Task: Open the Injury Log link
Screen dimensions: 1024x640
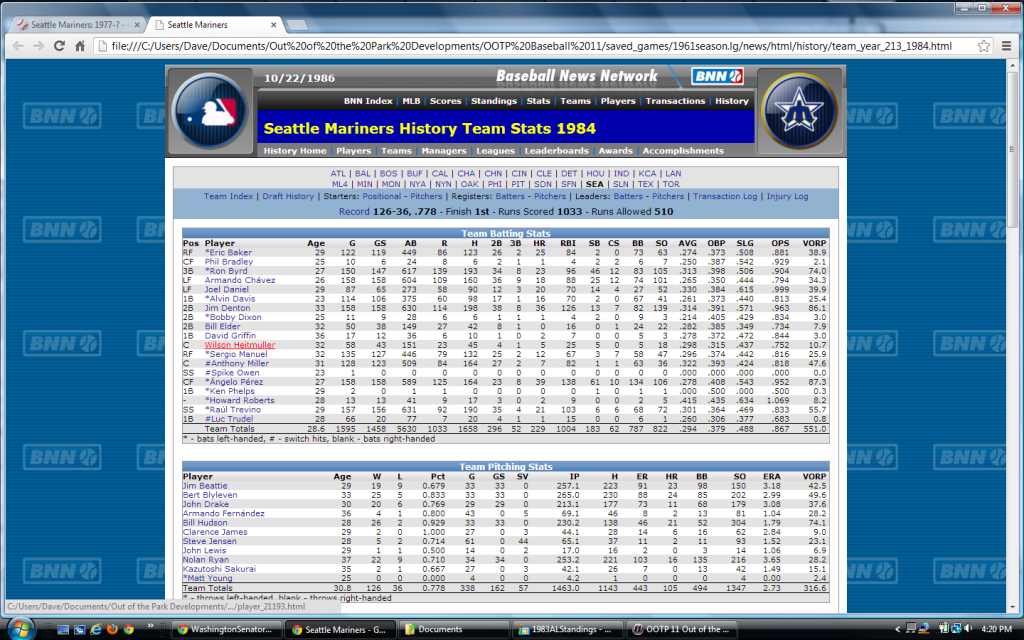Action: pos(787,196)
